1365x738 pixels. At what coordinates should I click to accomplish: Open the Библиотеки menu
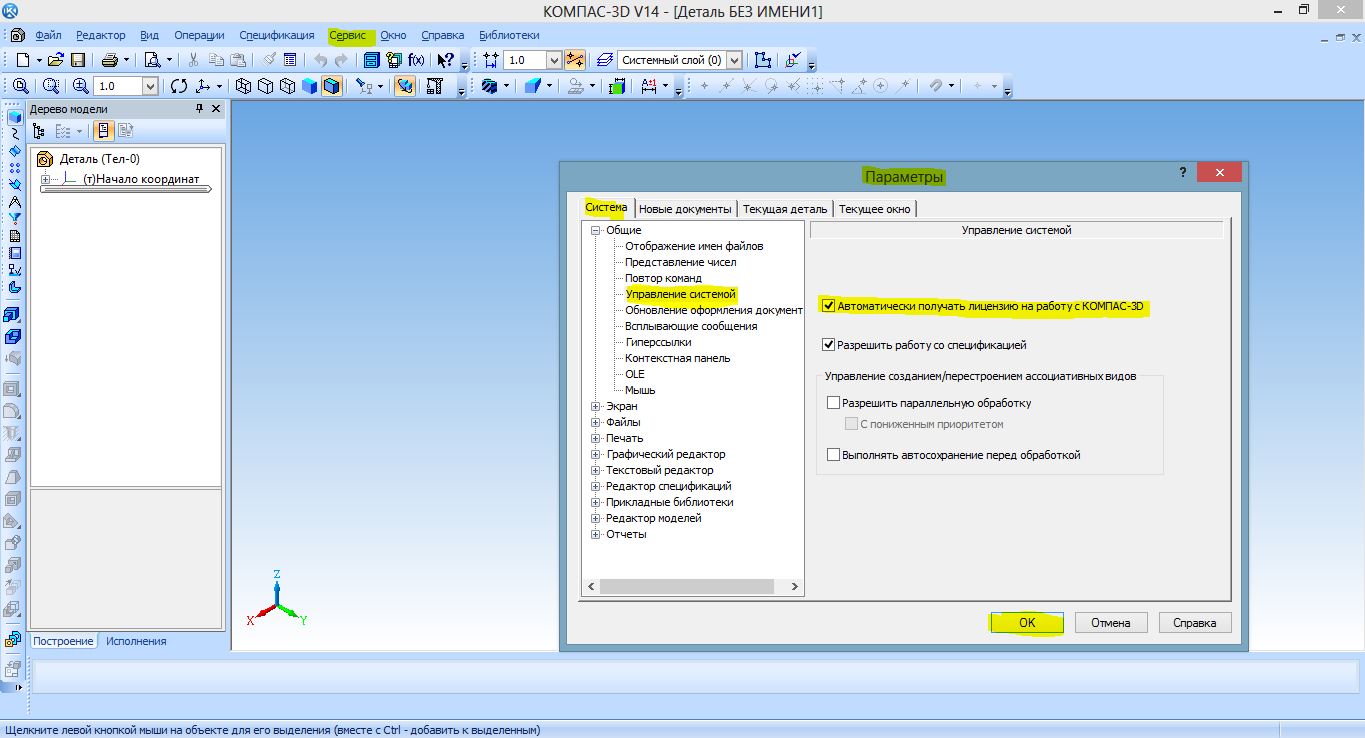click(x=509, y=35)
